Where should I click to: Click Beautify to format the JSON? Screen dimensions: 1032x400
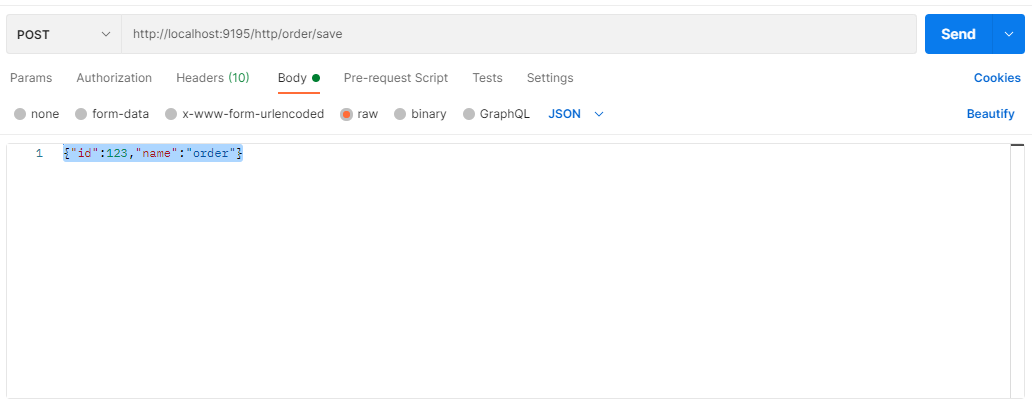(990, 114)
